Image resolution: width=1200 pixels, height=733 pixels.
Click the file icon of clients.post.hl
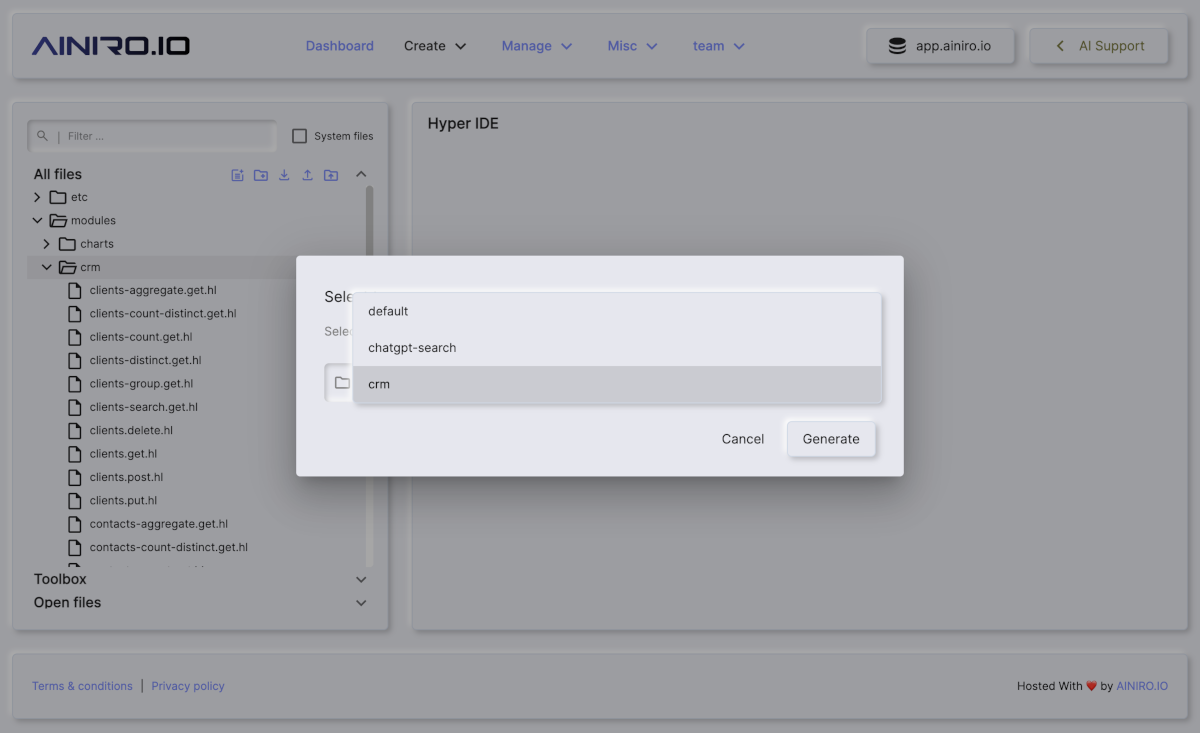tap(75, 477)
